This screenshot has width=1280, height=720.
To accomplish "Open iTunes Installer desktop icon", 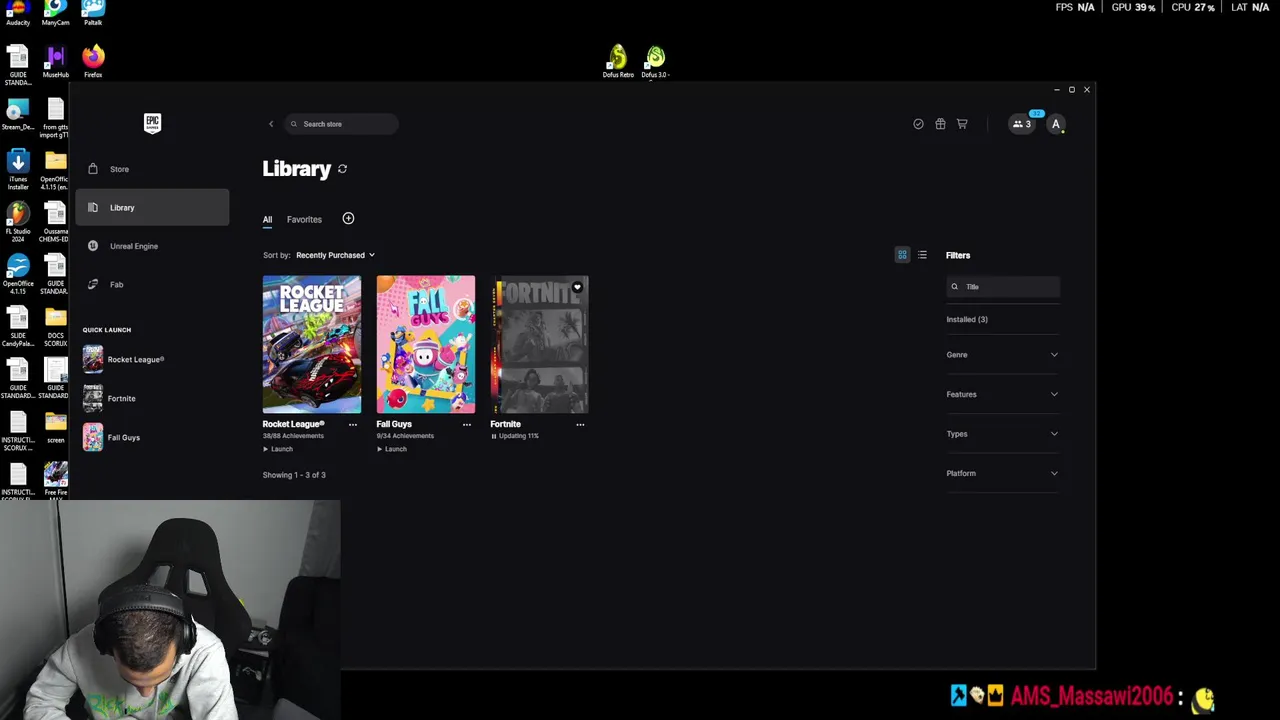I will pyautogui.click(x=18, y=169).
